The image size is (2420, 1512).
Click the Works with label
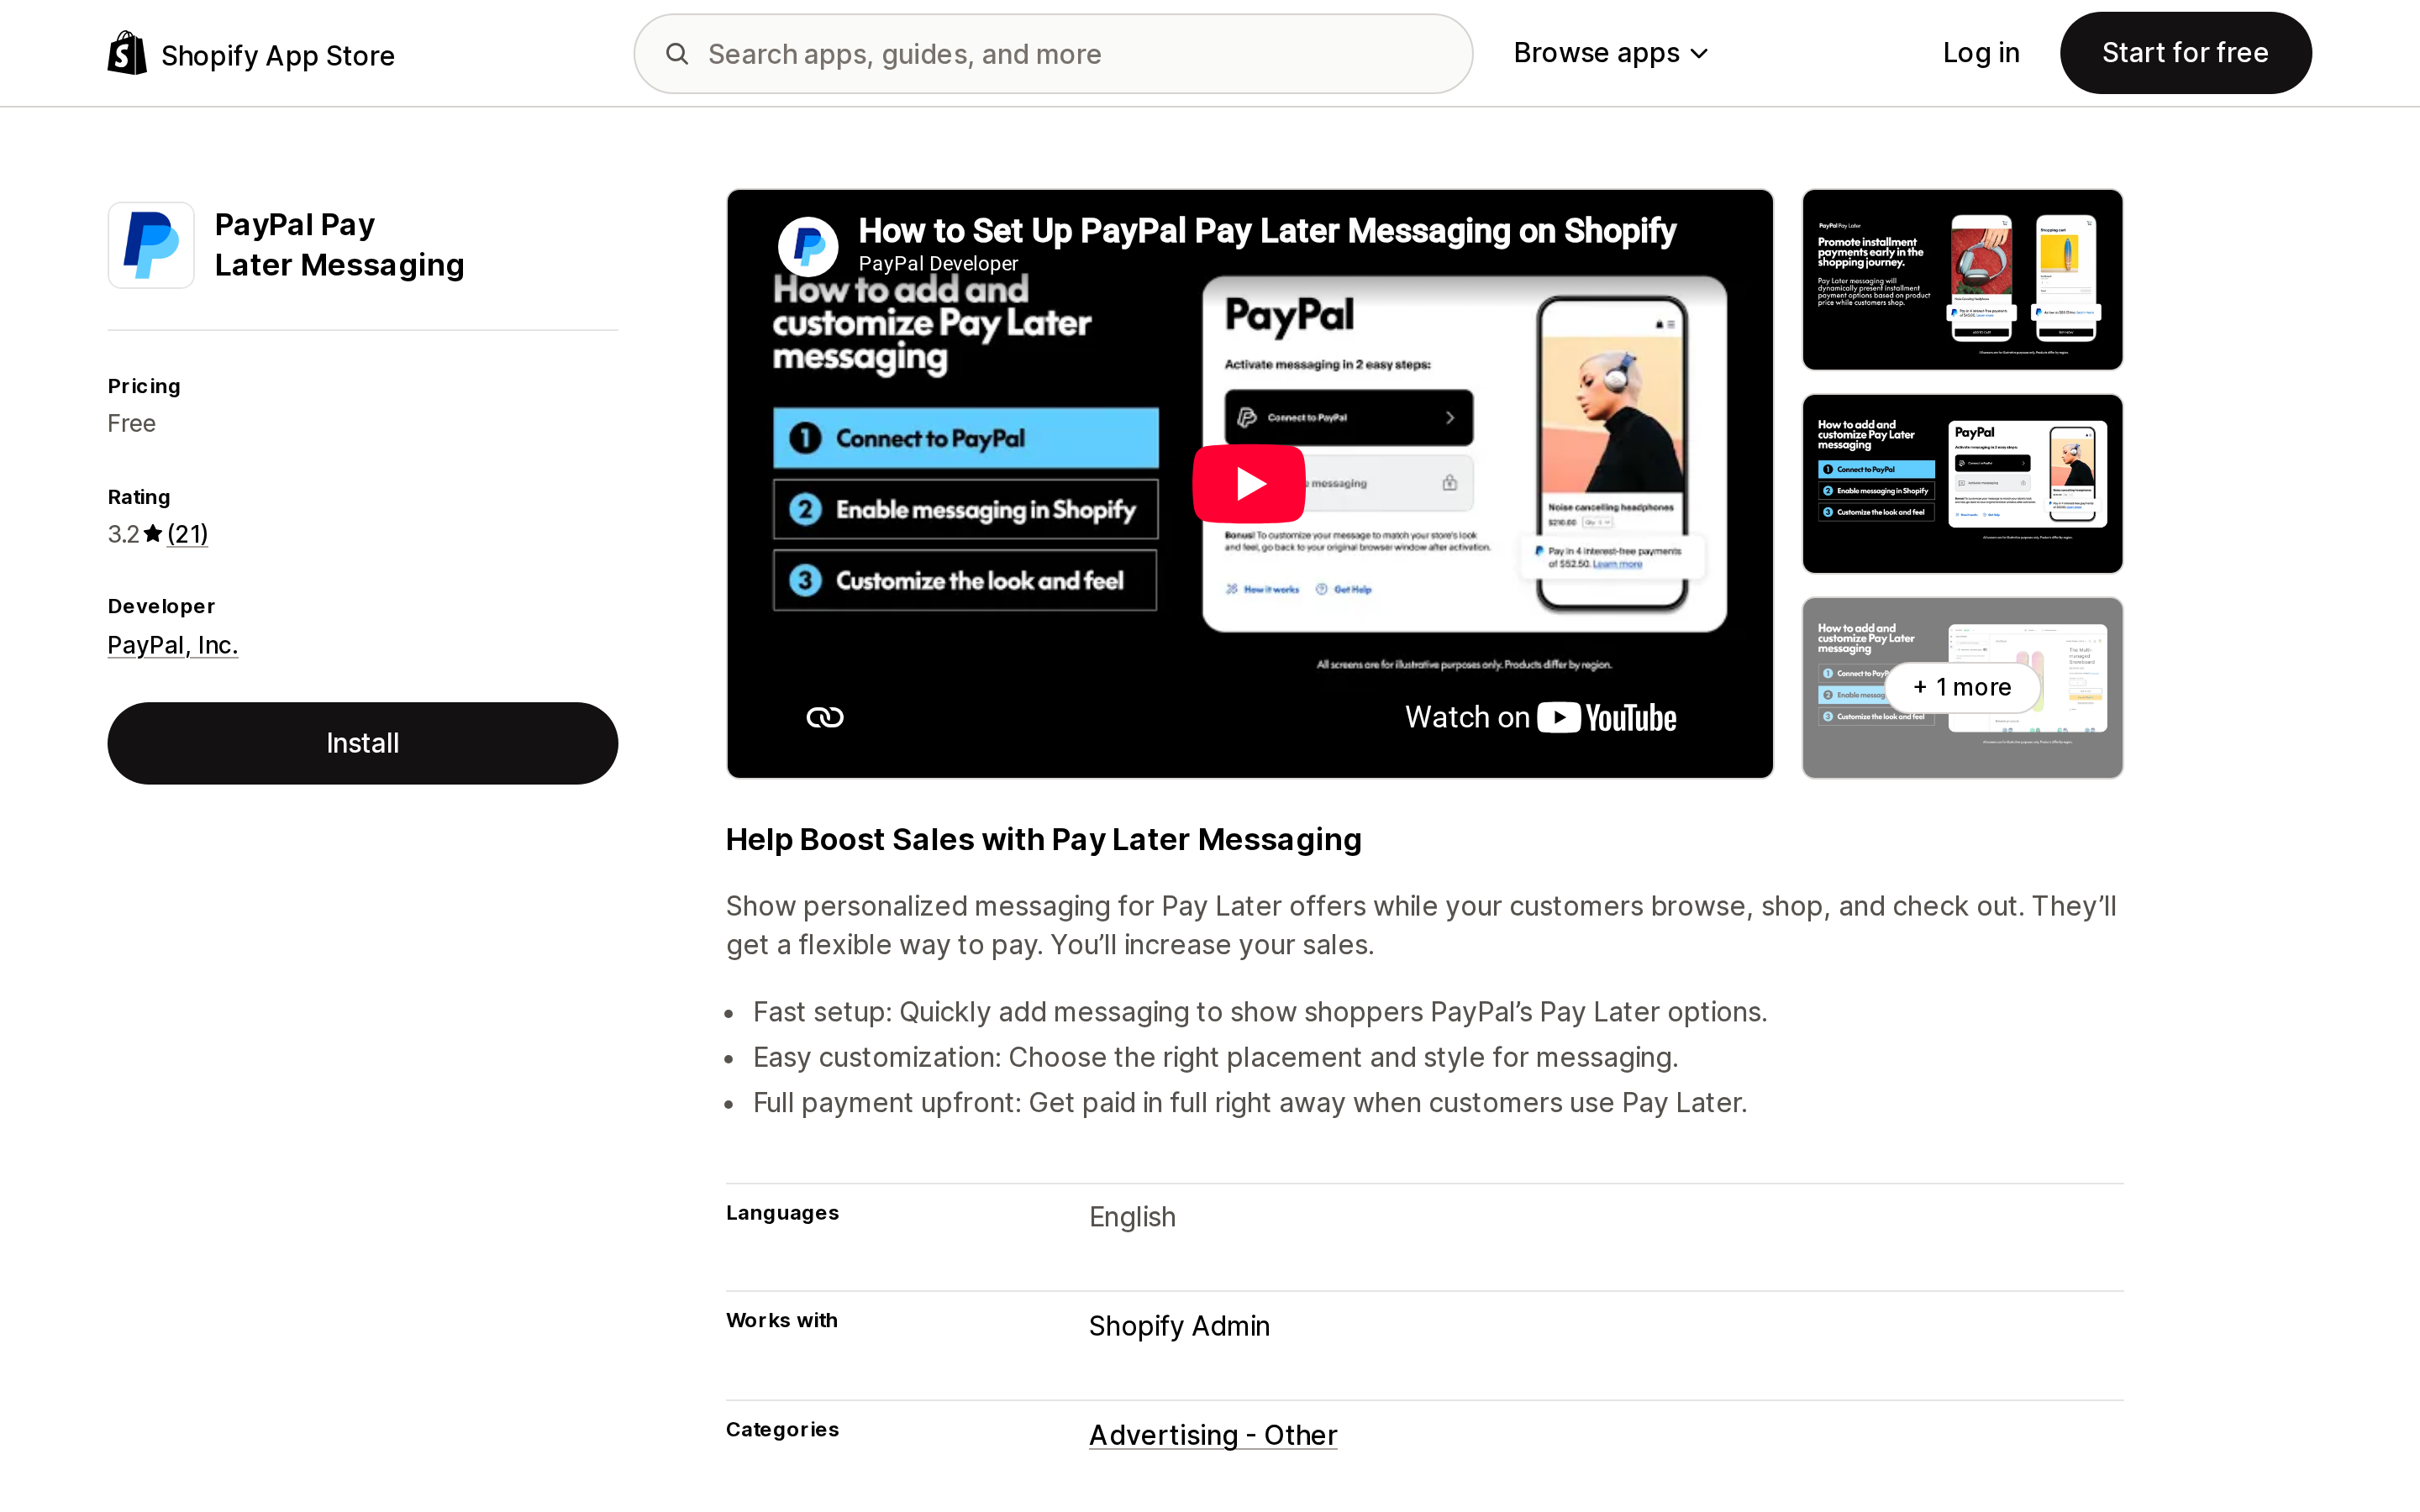pos(781,1320)
